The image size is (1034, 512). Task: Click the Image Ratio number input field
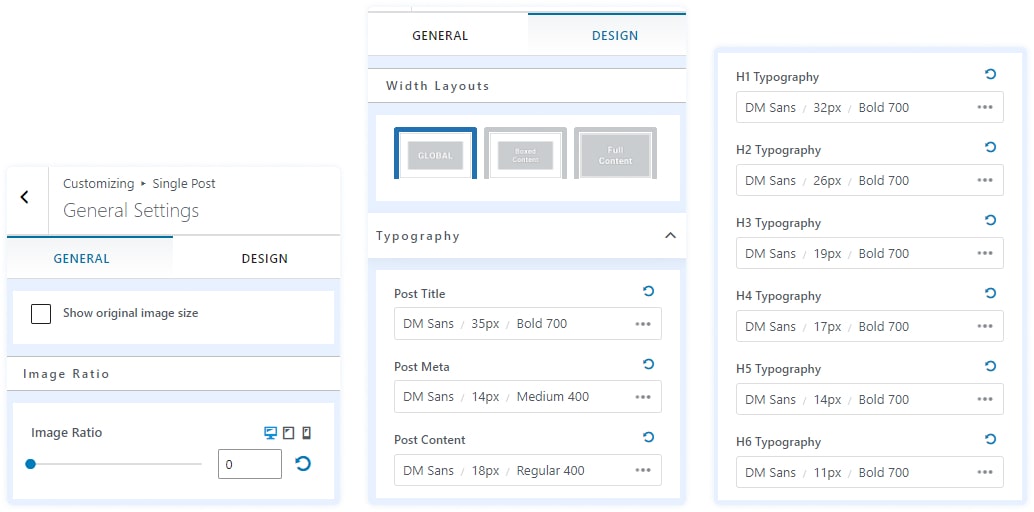[x=249, y=464]
